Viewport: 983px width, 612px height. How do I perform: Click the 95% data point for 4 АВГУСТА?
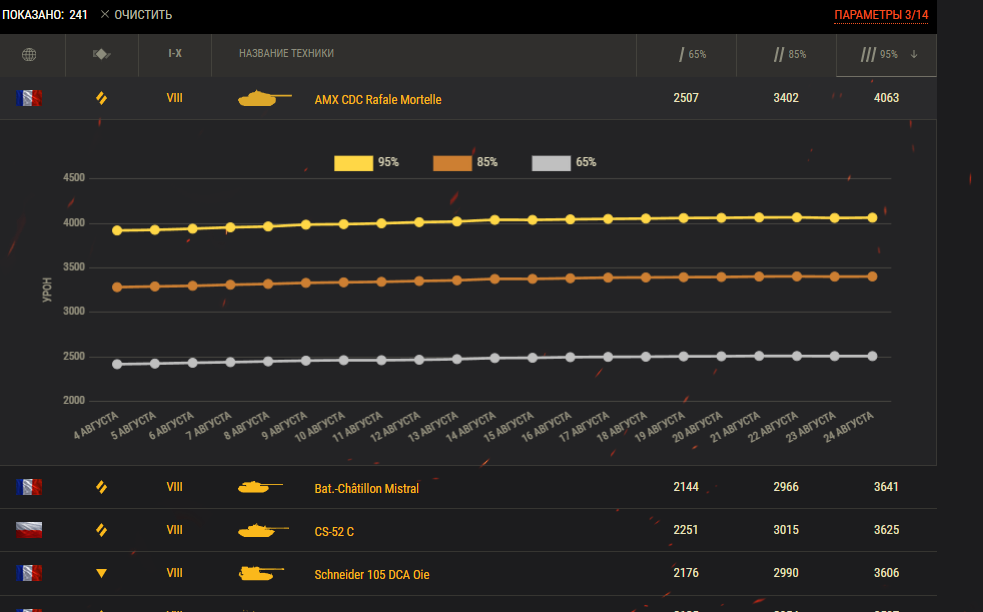[x=117, y=231]
